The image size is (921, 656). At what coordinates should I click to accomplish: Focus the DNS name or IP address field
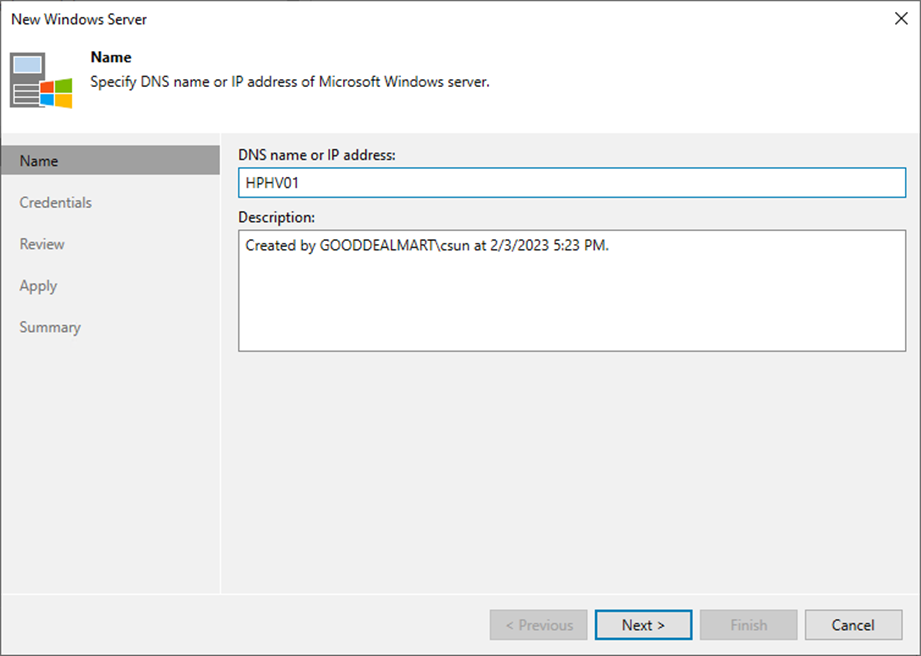point(572,183)
